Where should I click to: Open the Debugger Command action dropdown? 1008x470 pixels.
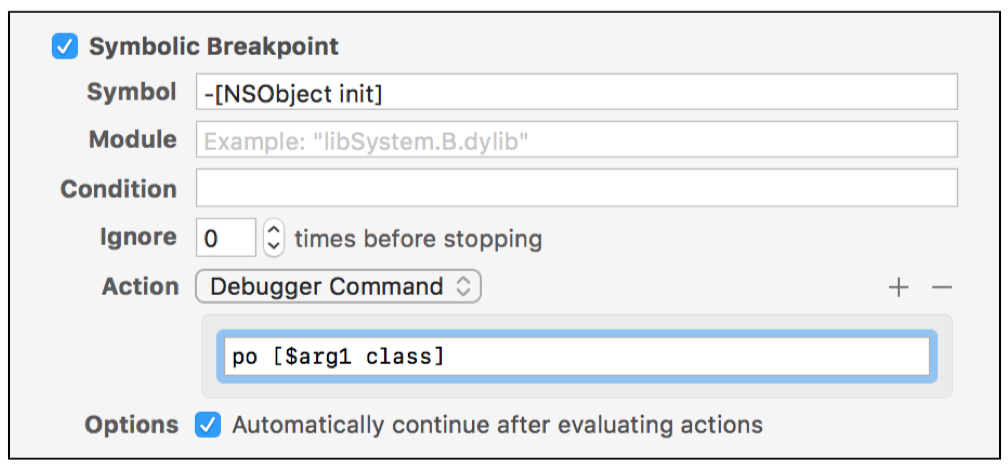pos(340,287)
